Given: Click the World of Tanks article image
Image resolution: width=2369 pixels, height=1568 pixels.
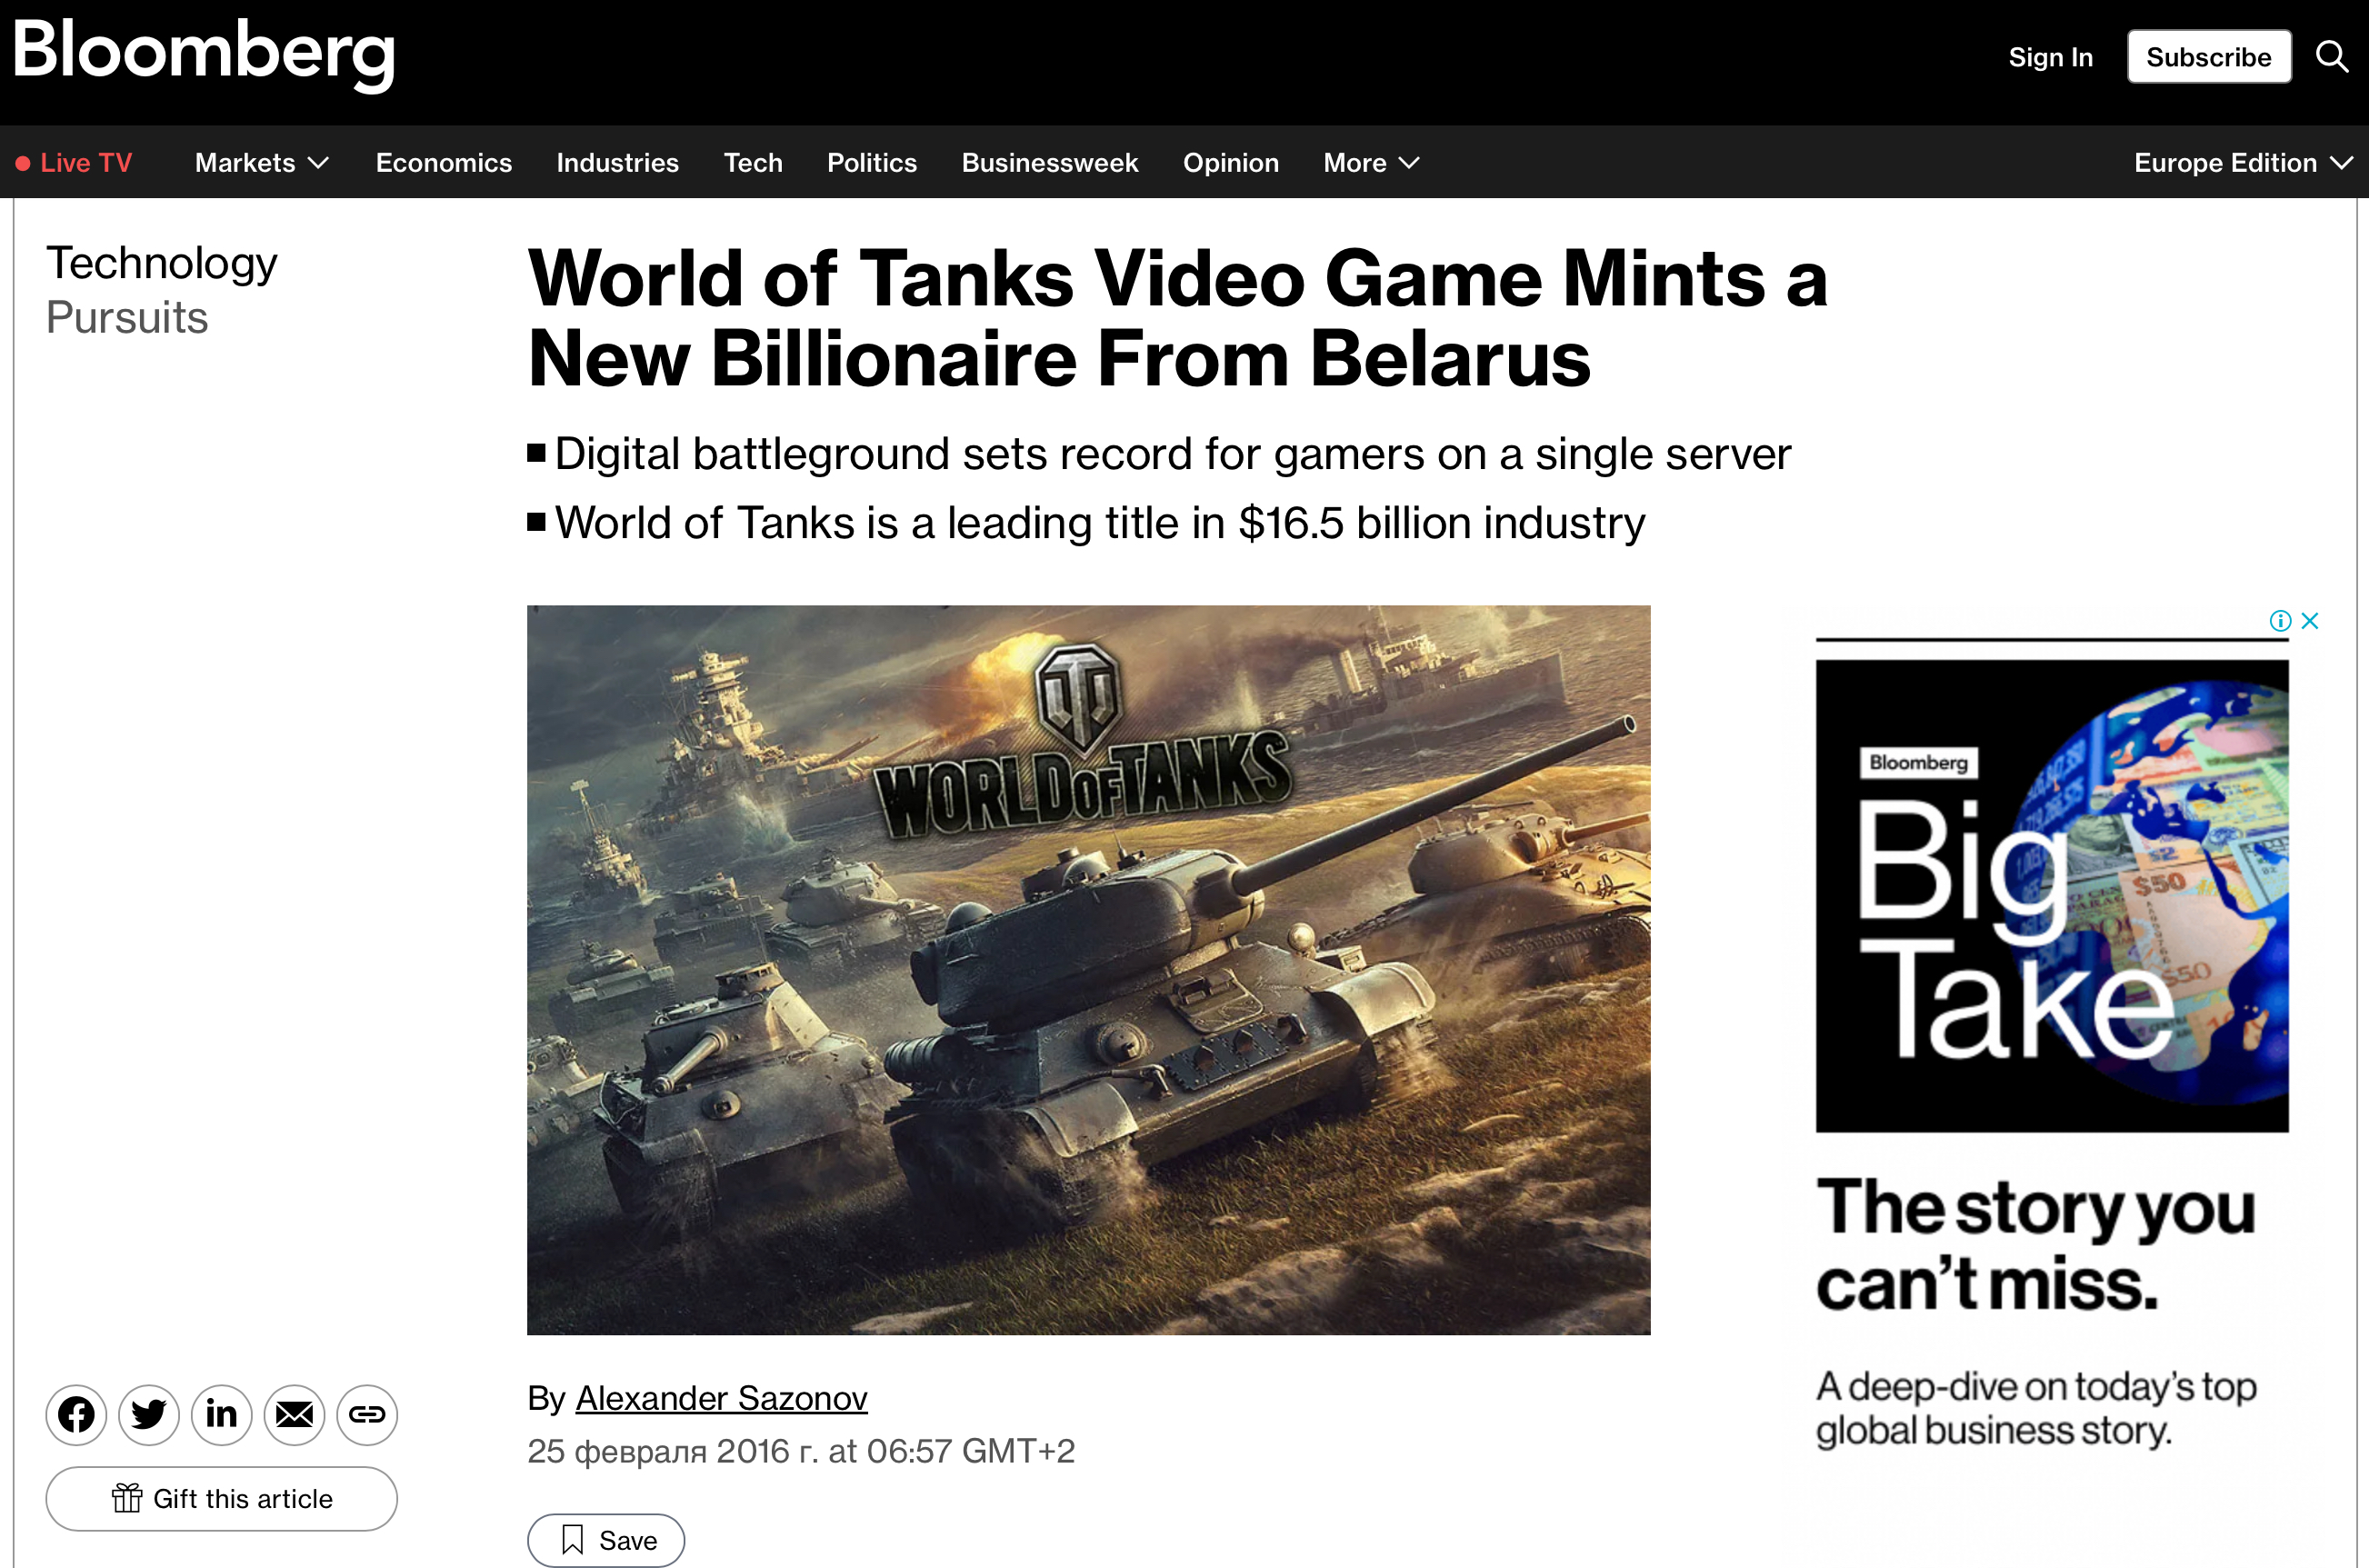Looking at the screenshot, I should tap(1089, 969).
